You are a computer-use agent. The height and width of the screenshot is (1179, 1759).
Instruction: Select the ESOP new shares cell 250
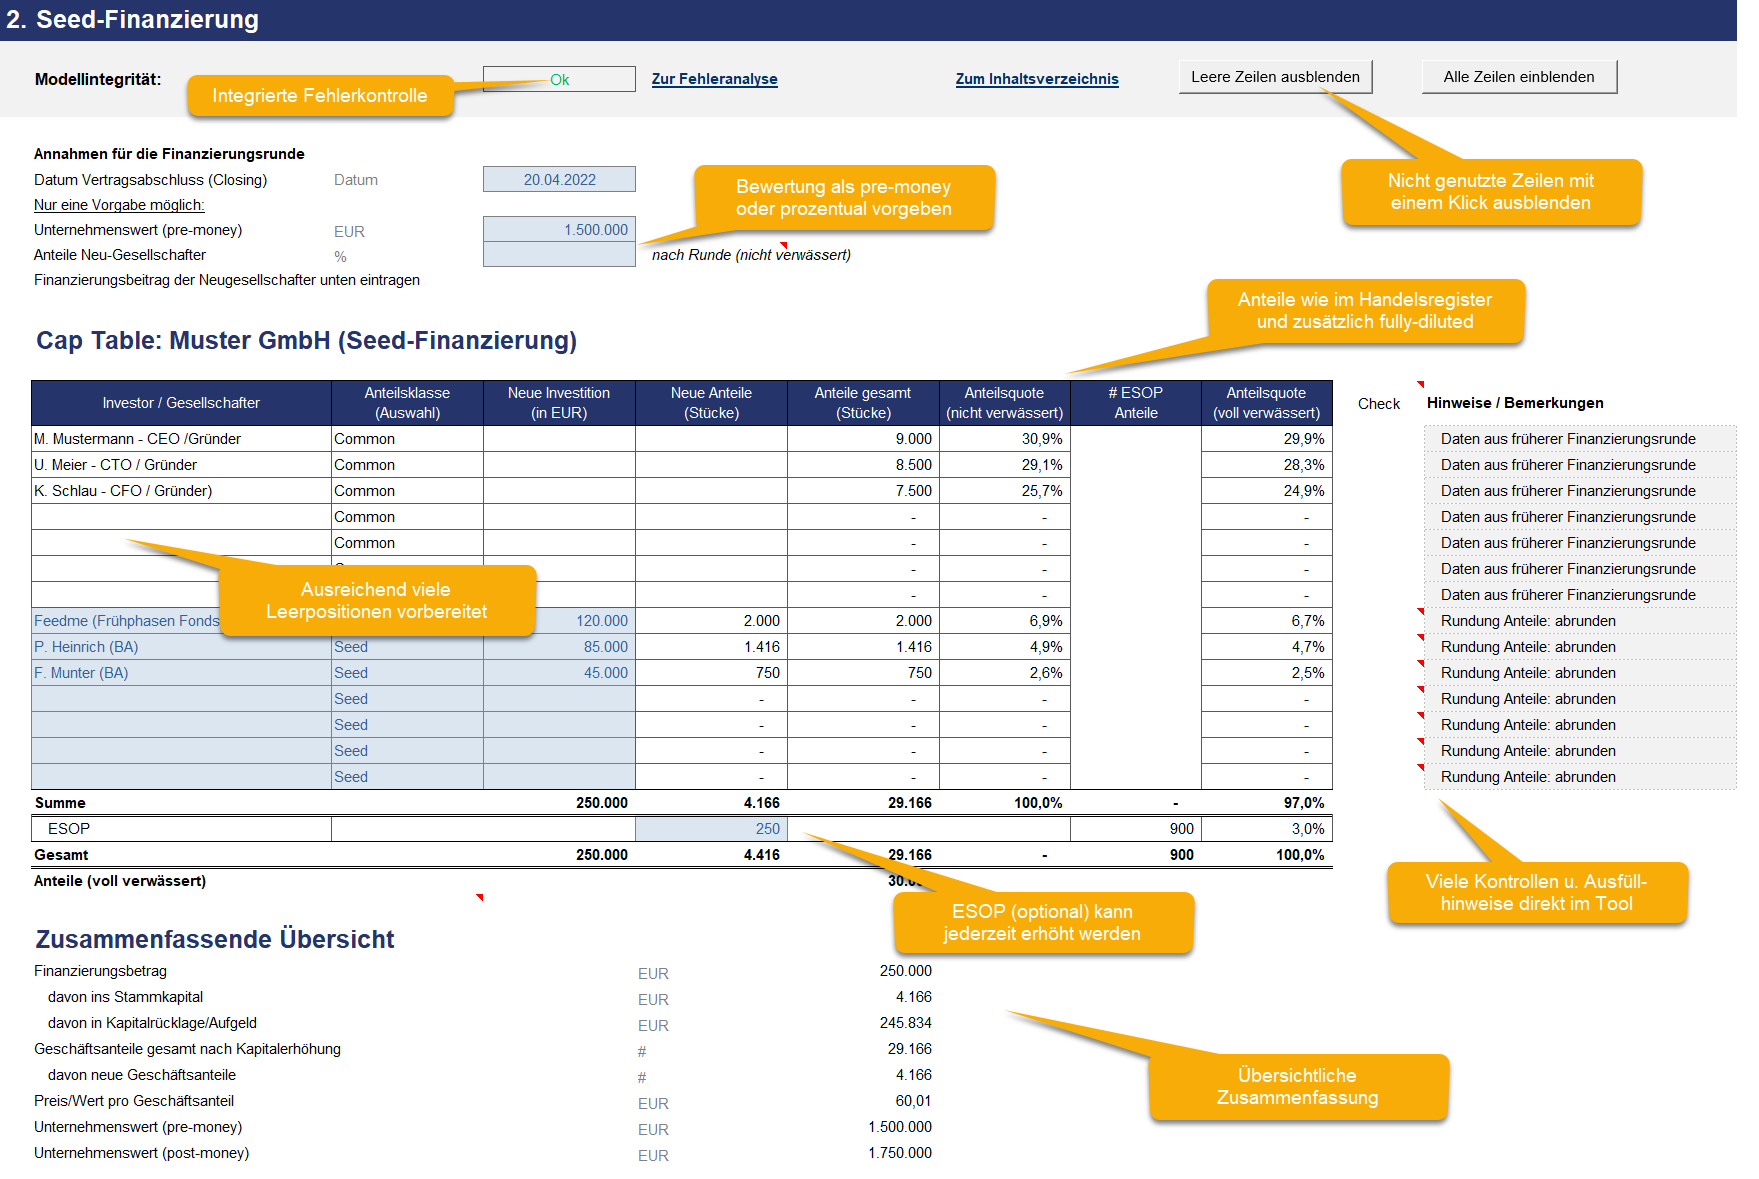coord(711,828)
